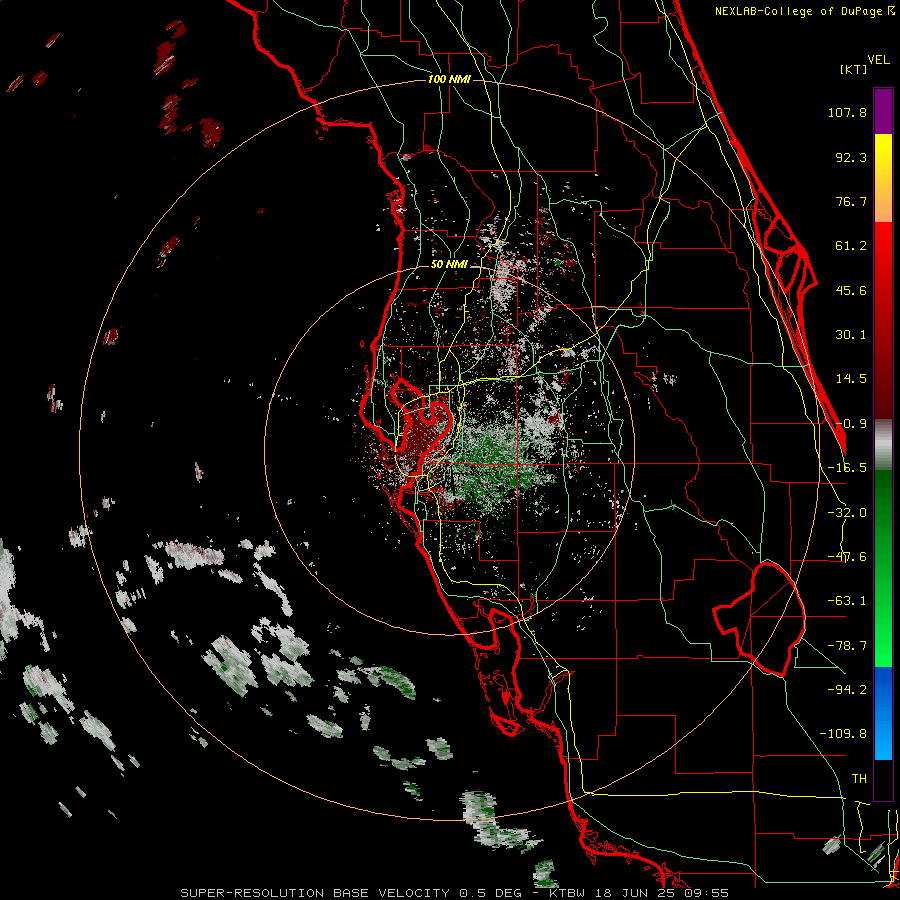This screenshot has height=900, width=900.
Task: Click the 100 NMI range ring label
Action: (449, 79)
